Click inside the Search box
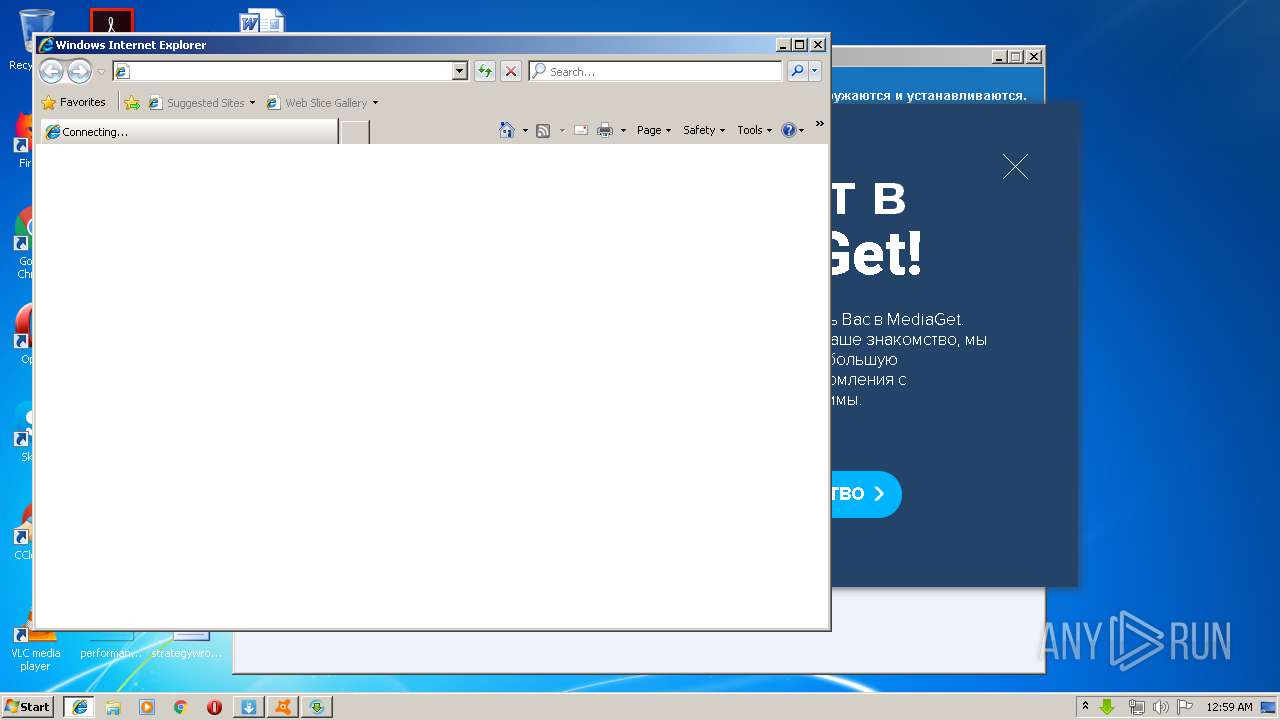This screenshot has height=720, width=1280. pyautogui.click(x=656, y=71)
